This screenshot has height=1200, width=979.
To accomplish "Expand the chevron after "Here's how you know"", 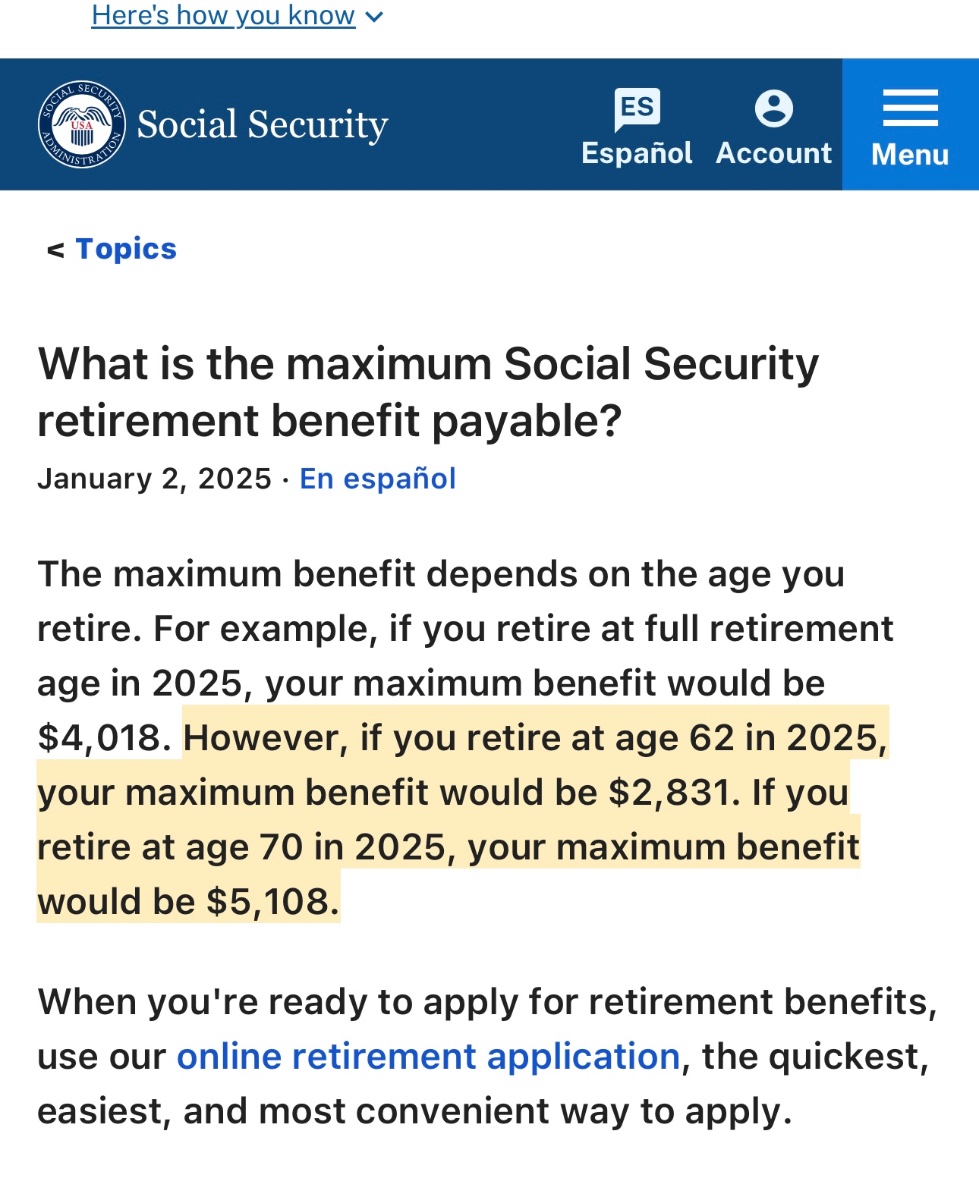I will tap(375, 17).
